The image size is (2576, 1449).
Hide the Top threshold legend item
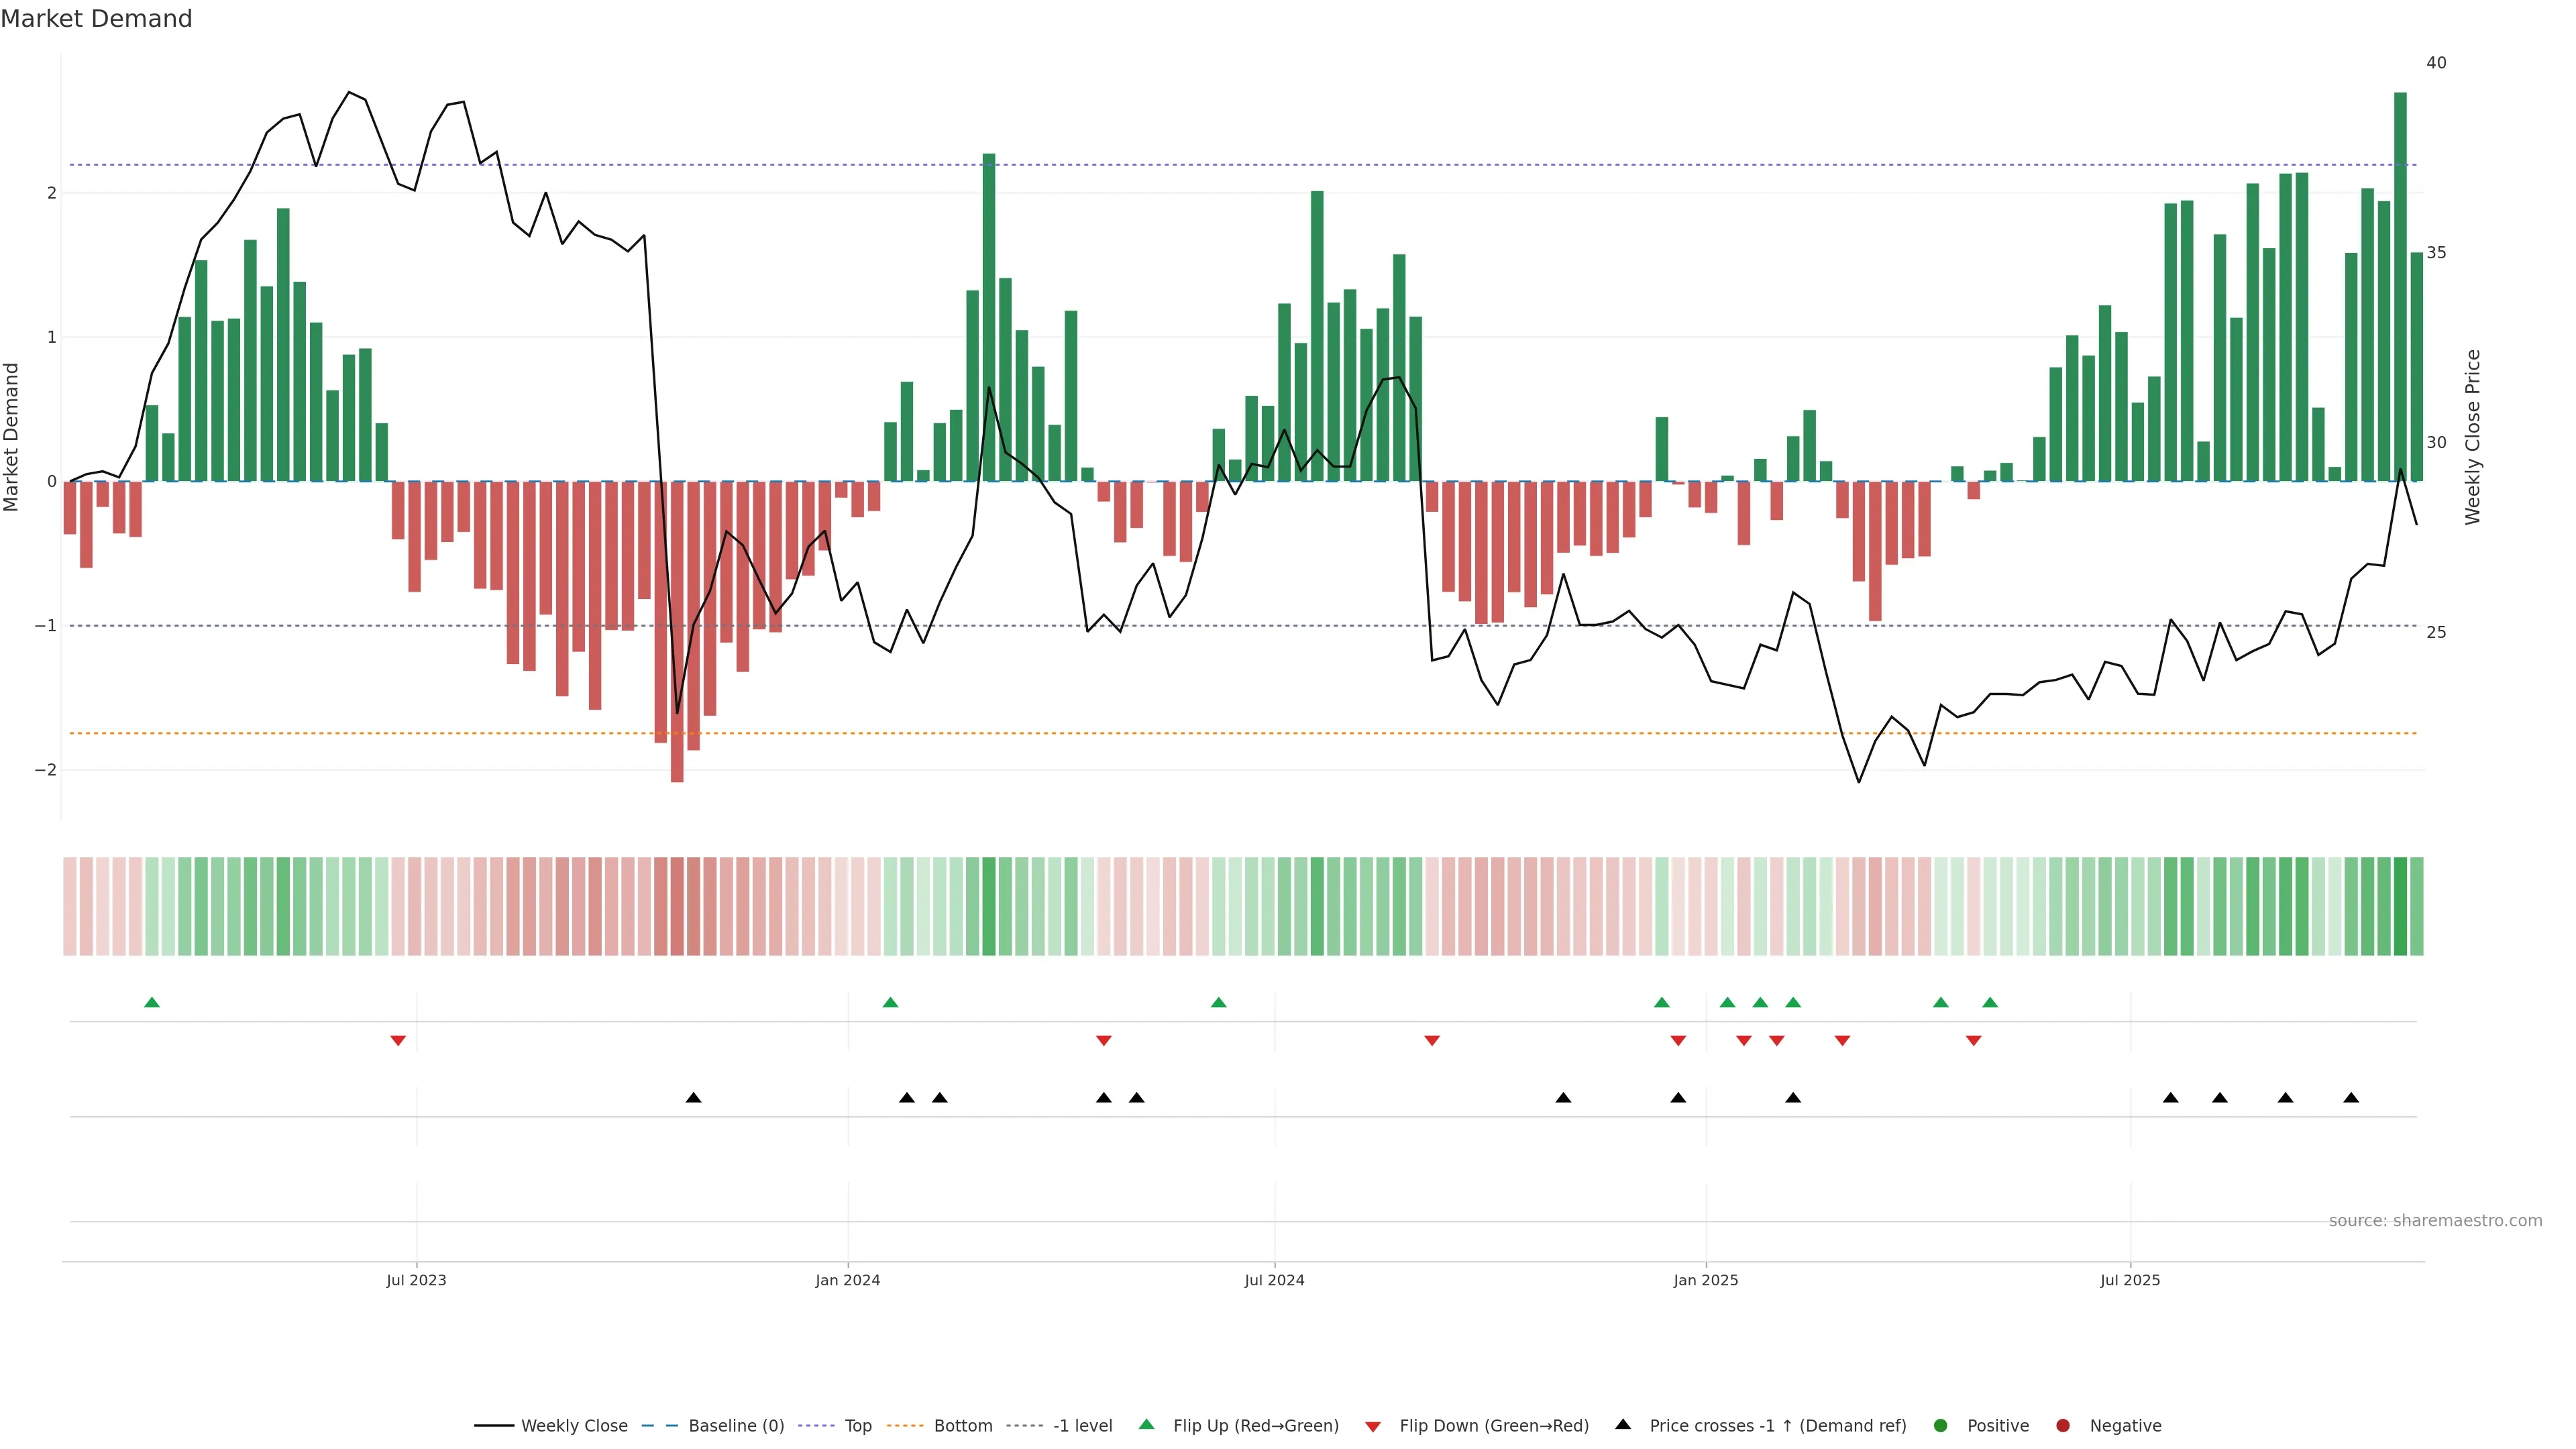(x=857, y=1426)
